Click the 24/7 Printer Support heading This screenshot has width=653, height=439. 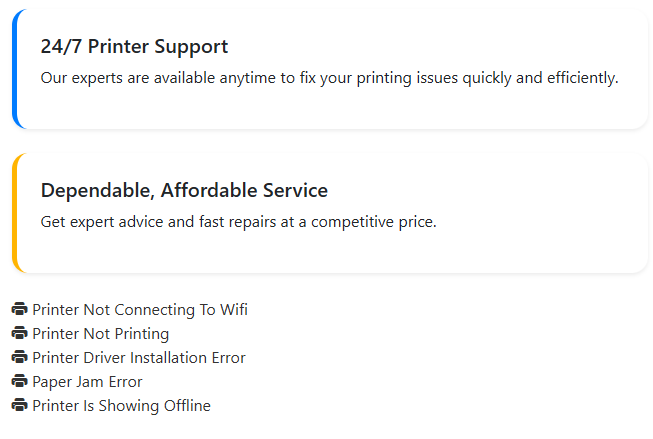tap(134, 47)
